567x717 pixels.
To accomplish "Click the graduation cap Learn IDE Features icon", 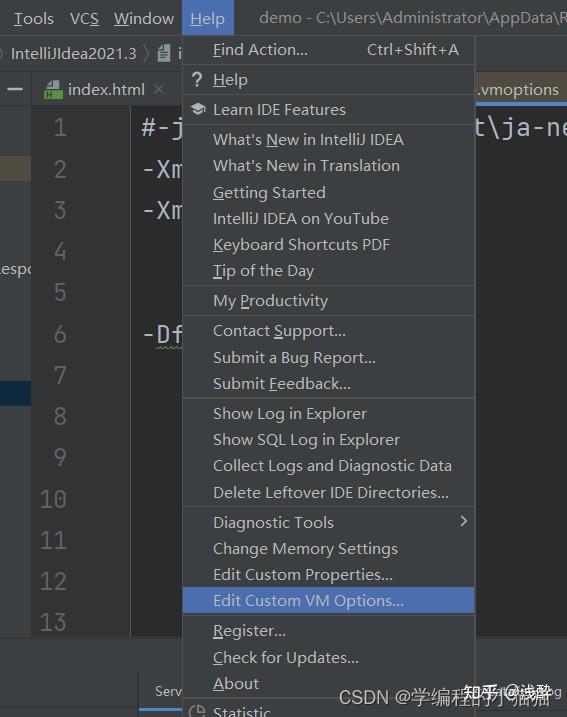I will [x=198, y=109].
